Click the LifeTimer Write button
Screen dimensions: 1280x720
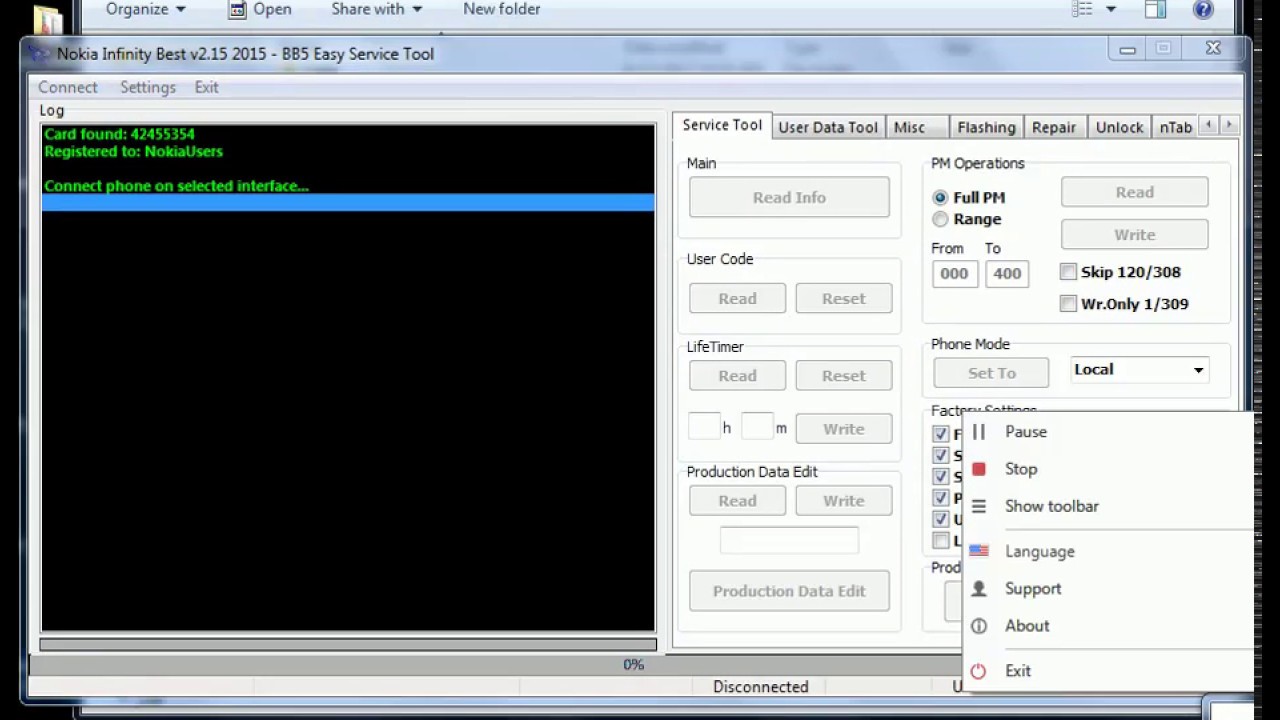pos(844,428)
